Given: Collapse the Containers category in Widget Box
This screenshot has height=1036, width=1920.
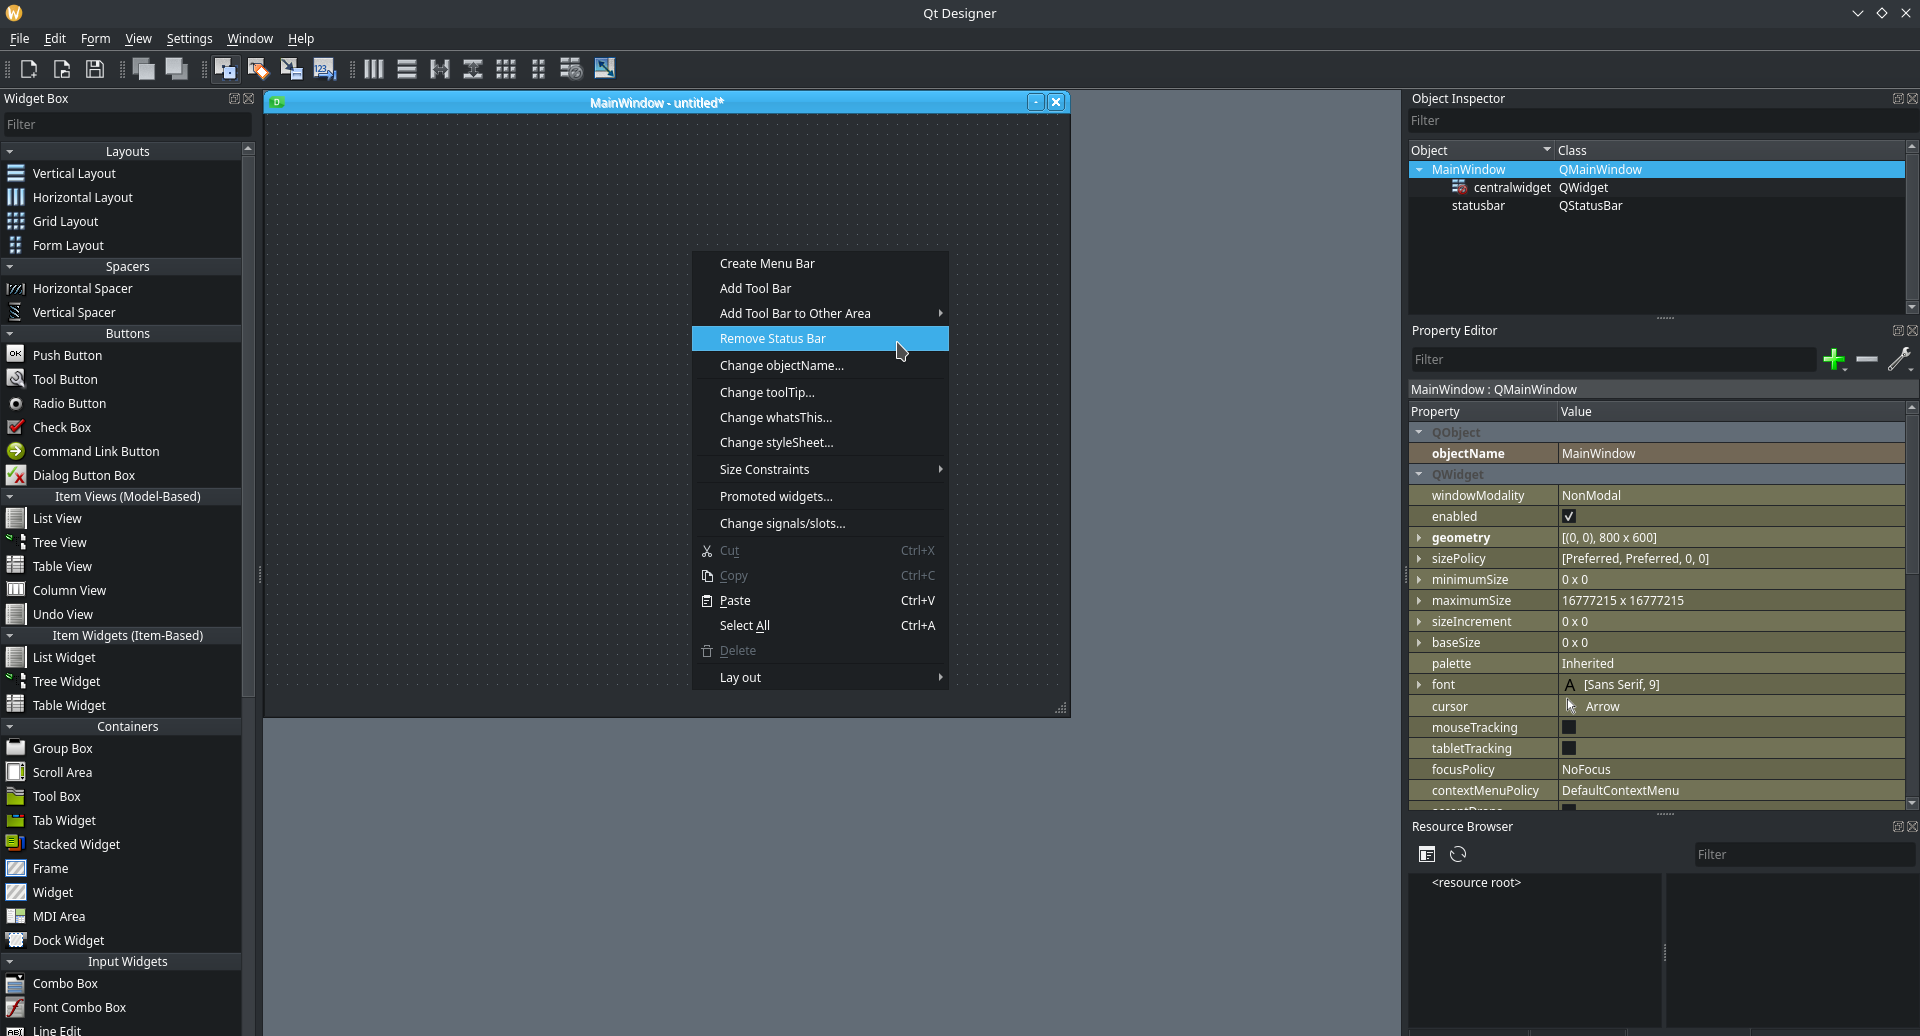Looking at the screenshot, I should tap(10, 727).
